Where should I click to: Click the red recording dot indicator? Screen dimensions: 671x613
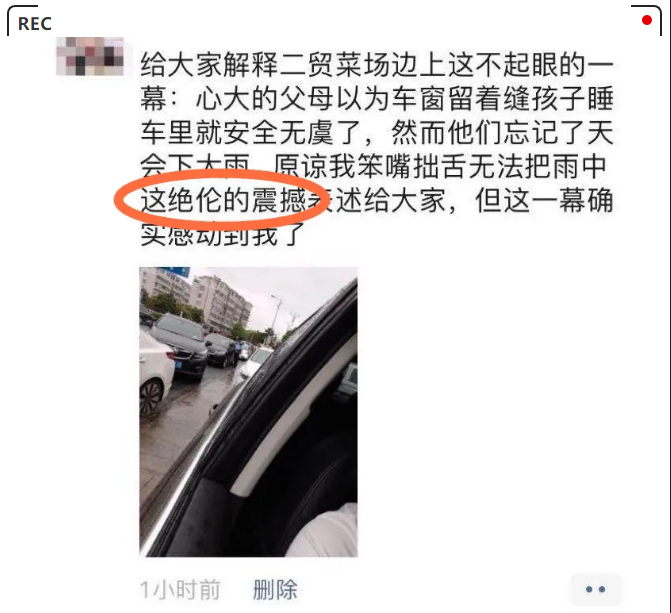tap(647, 20)
